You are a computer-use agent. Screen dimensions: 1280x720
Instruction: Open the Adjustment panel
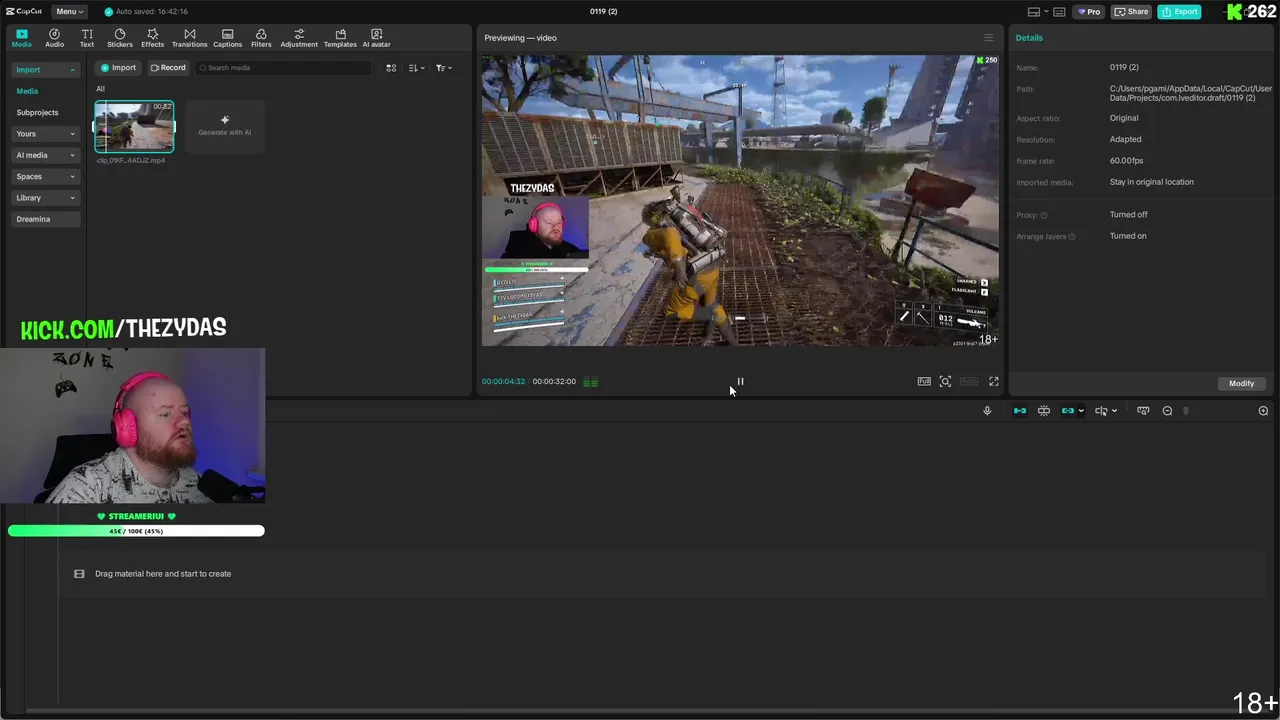point(299,38)
